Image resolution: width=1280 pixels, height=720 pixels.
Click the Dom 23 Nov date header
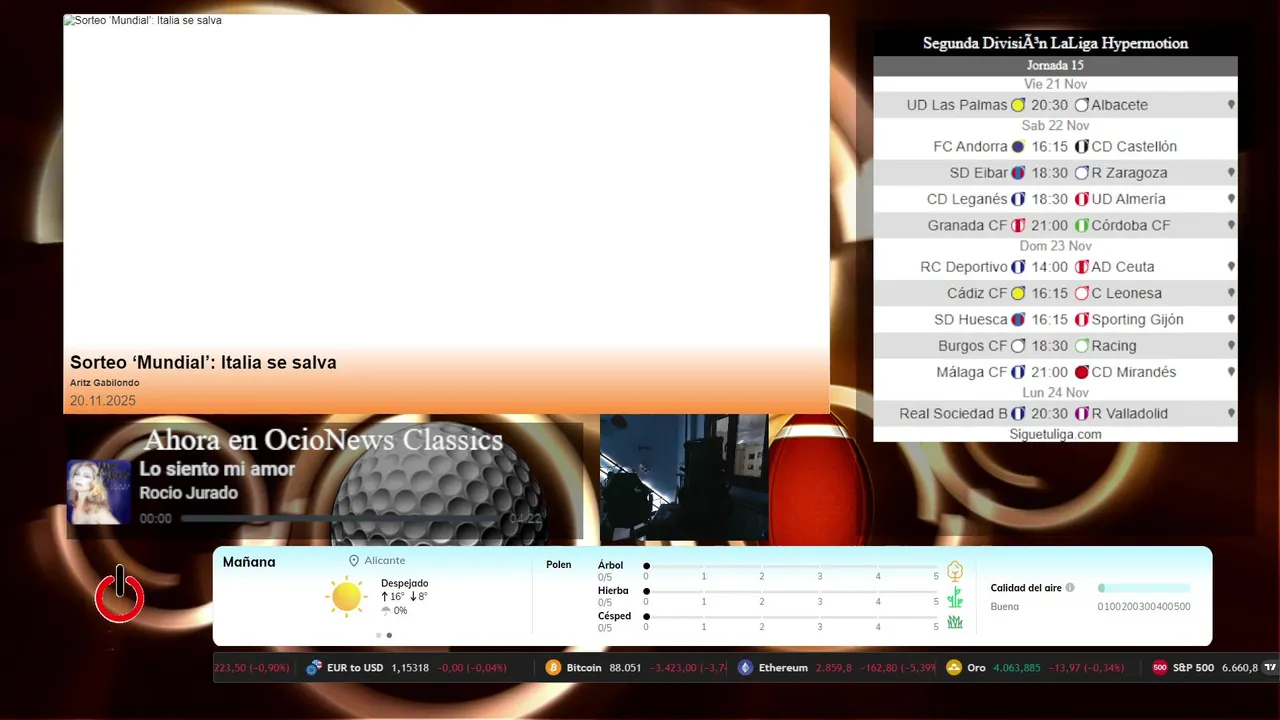[x=1055, y=246]
